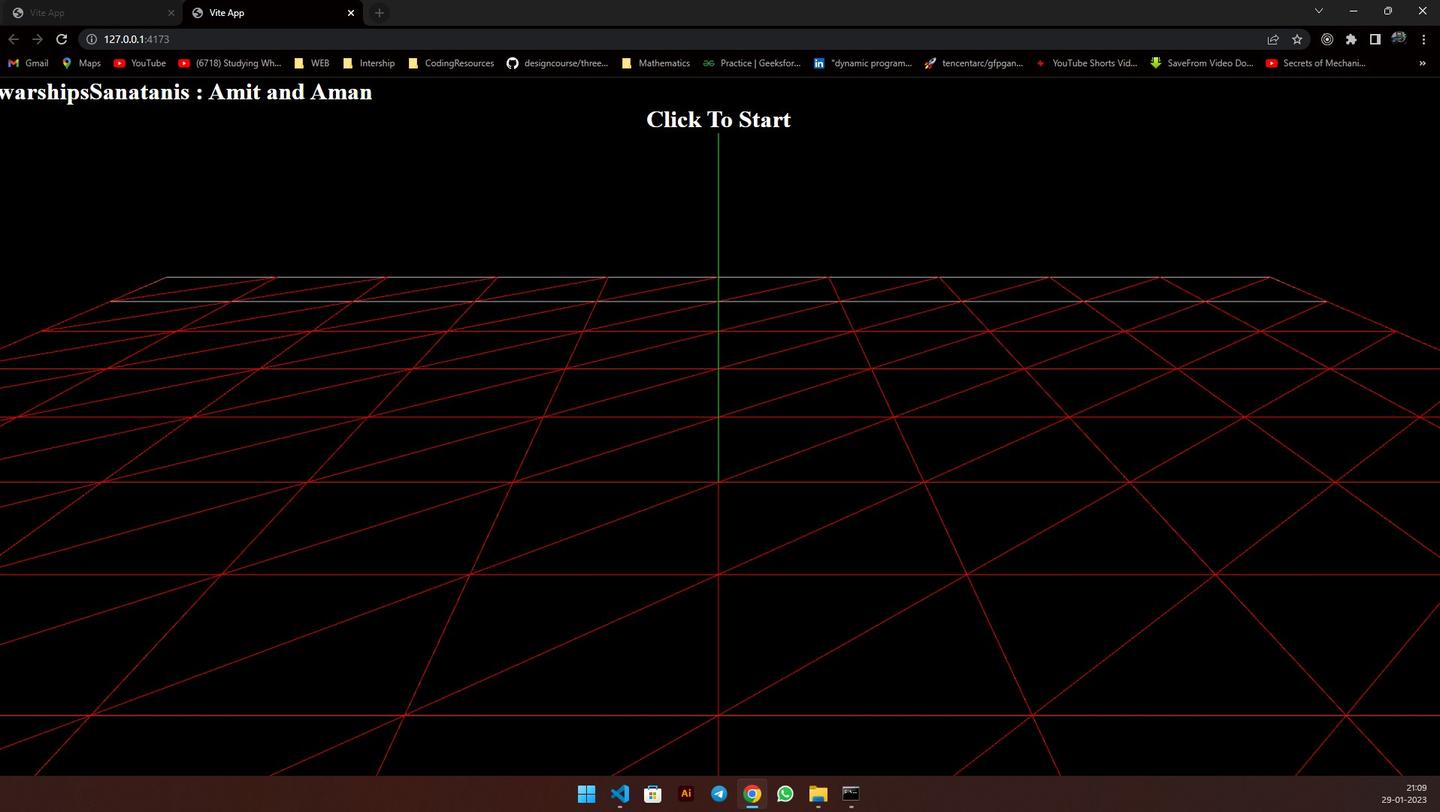Image resolution: width=1440 pixels, height=812 pixels.
Task: Open the LinkedIn "dynamic program..." bookmark
Action: (862, 63)
